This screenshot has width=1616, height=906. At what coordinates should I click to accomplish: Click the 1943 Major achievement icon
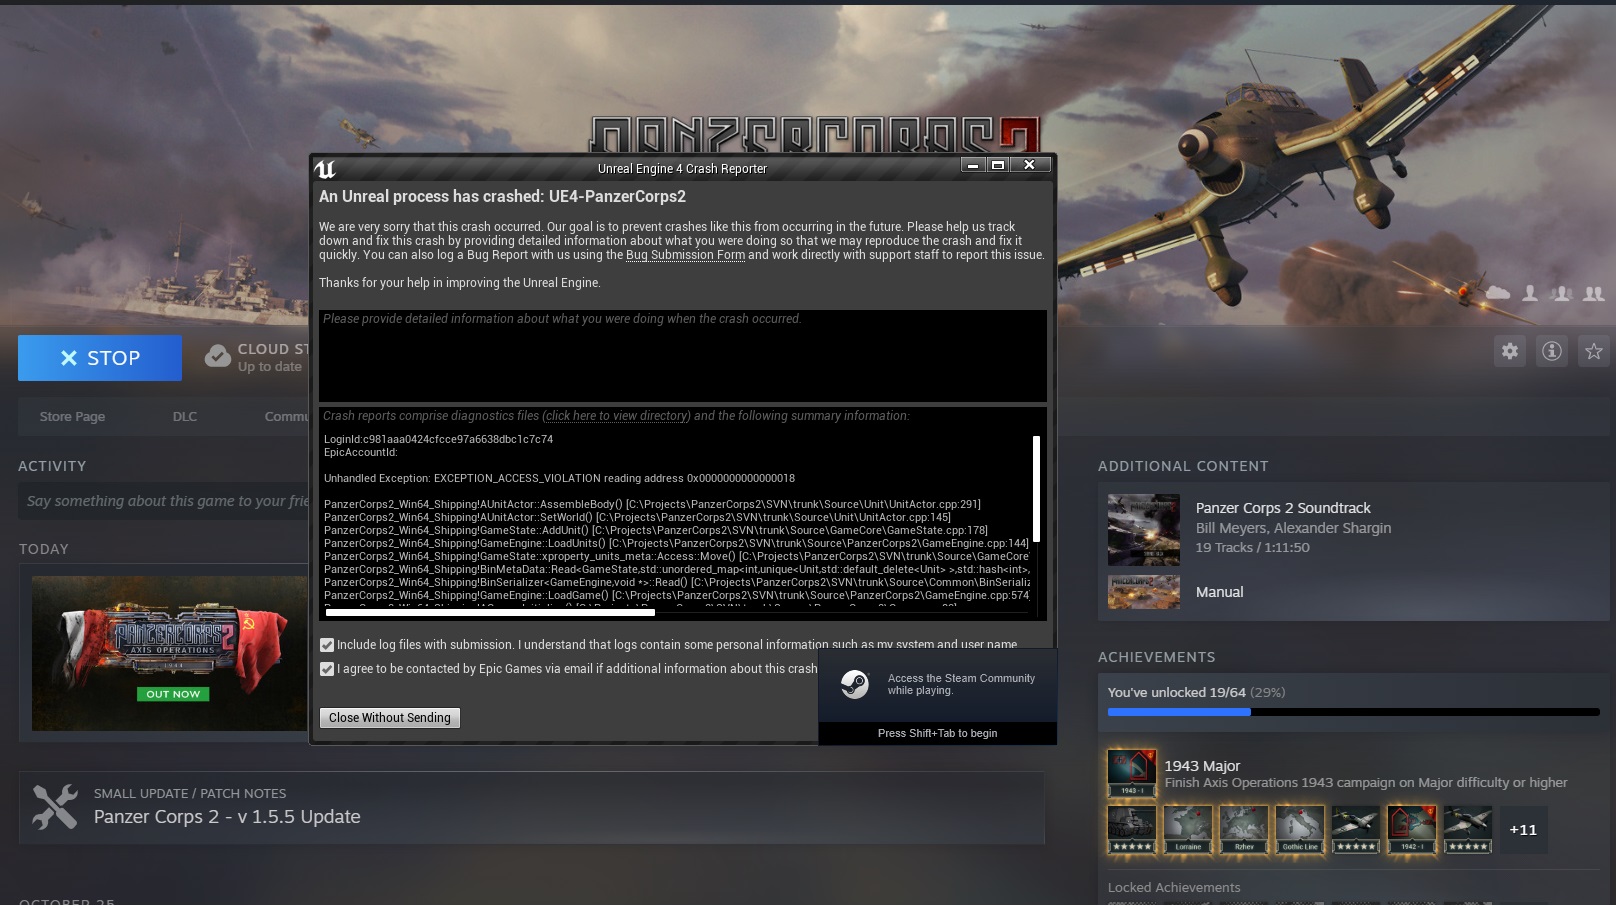(1132, 773)
